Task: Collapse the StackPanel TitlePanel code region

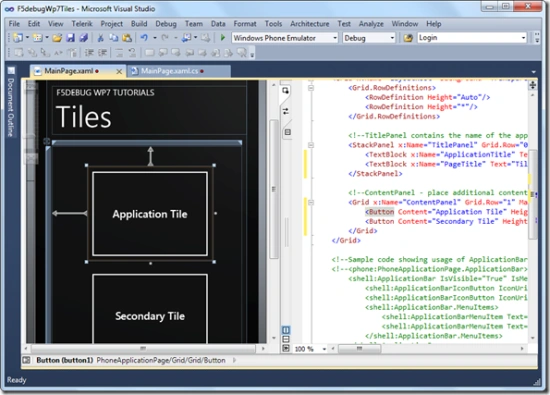Action: coord(311,145)
